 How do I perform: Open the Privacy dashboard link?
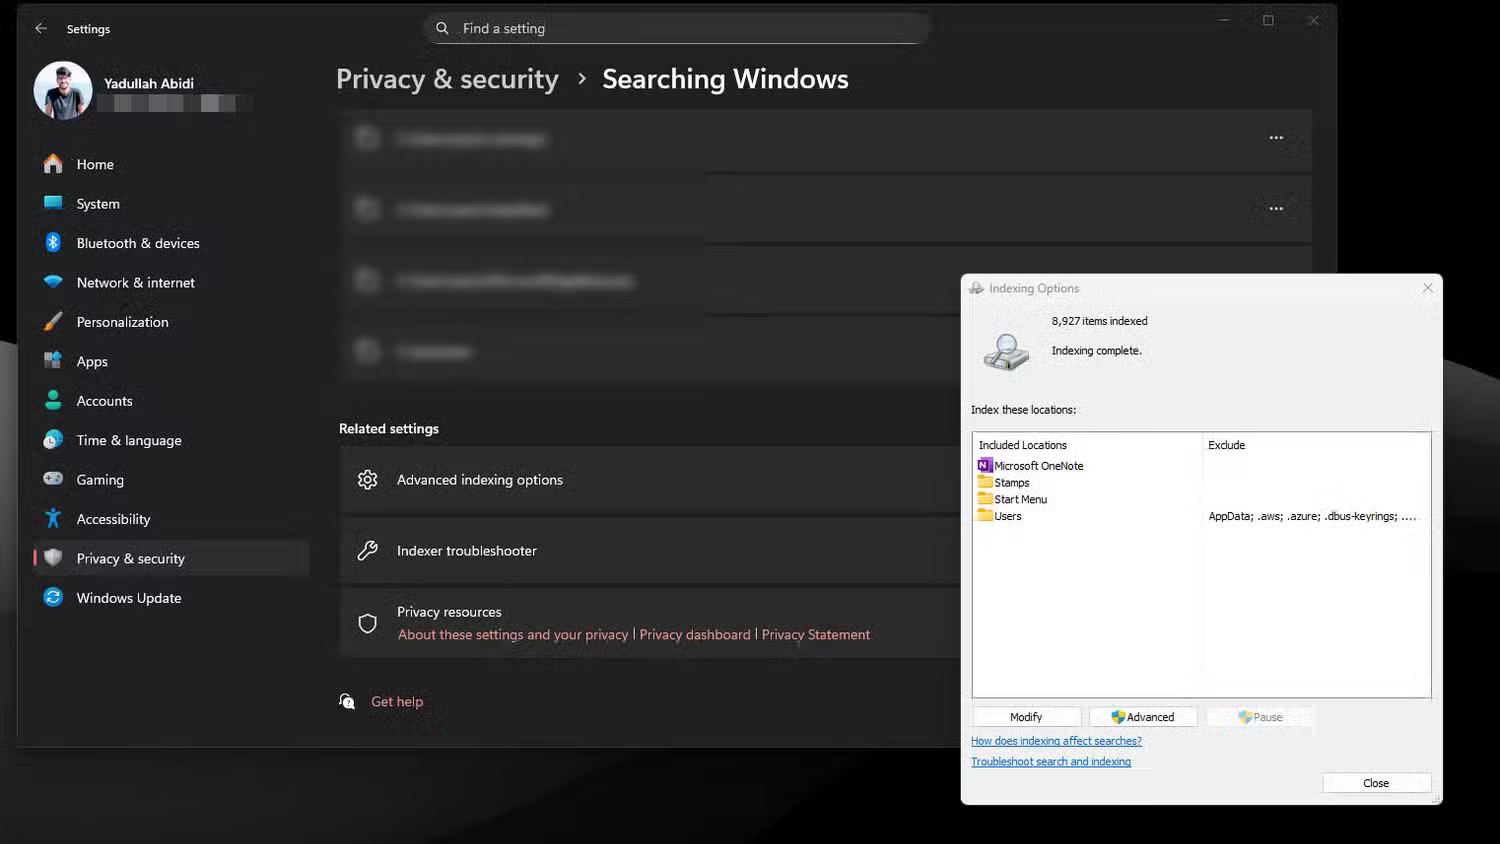click(x=695, y=634)
